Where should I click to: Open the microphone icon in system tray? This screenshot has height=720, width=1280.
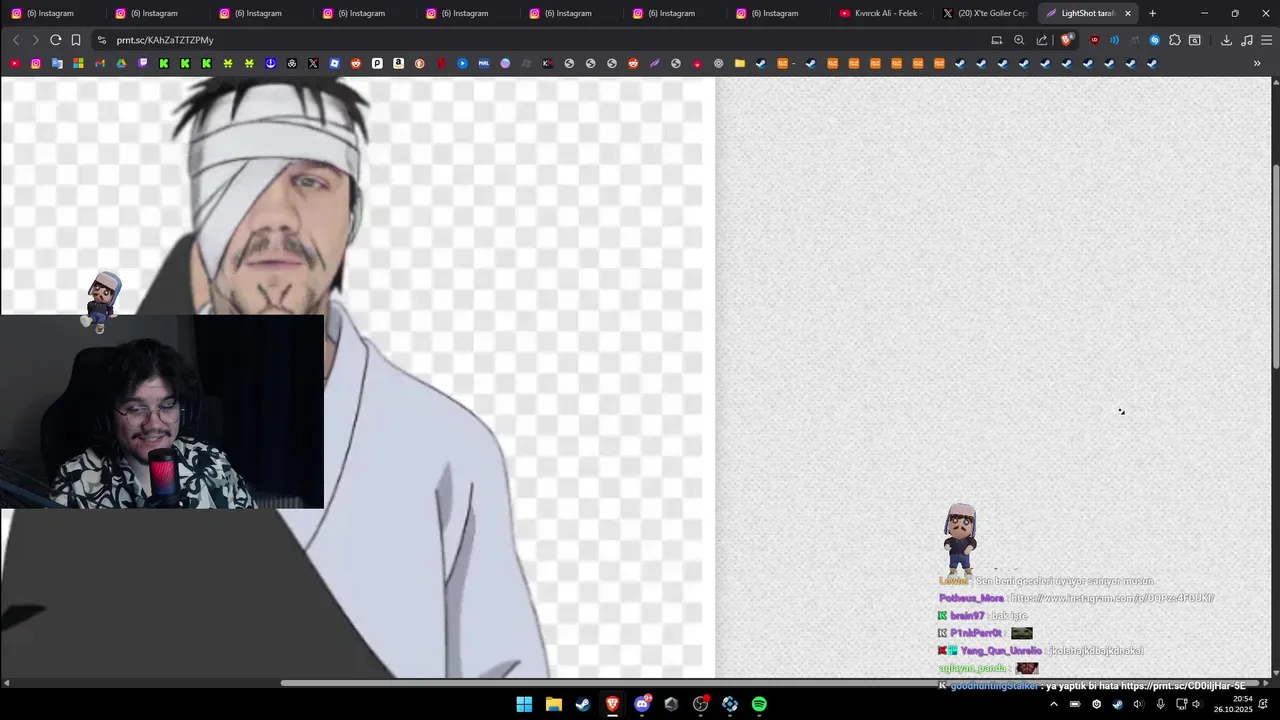click(1160, 704)
